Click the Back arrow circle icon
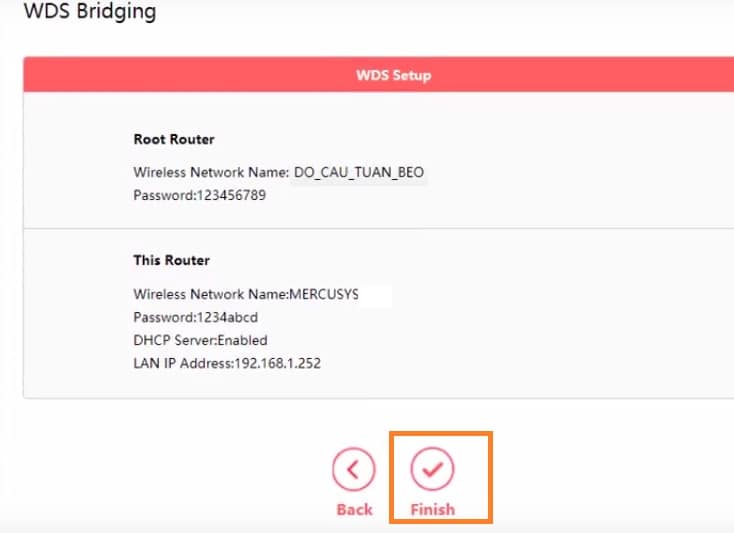Image resolution: width=734 pixels, height=533 pixels. click(354, 469)
